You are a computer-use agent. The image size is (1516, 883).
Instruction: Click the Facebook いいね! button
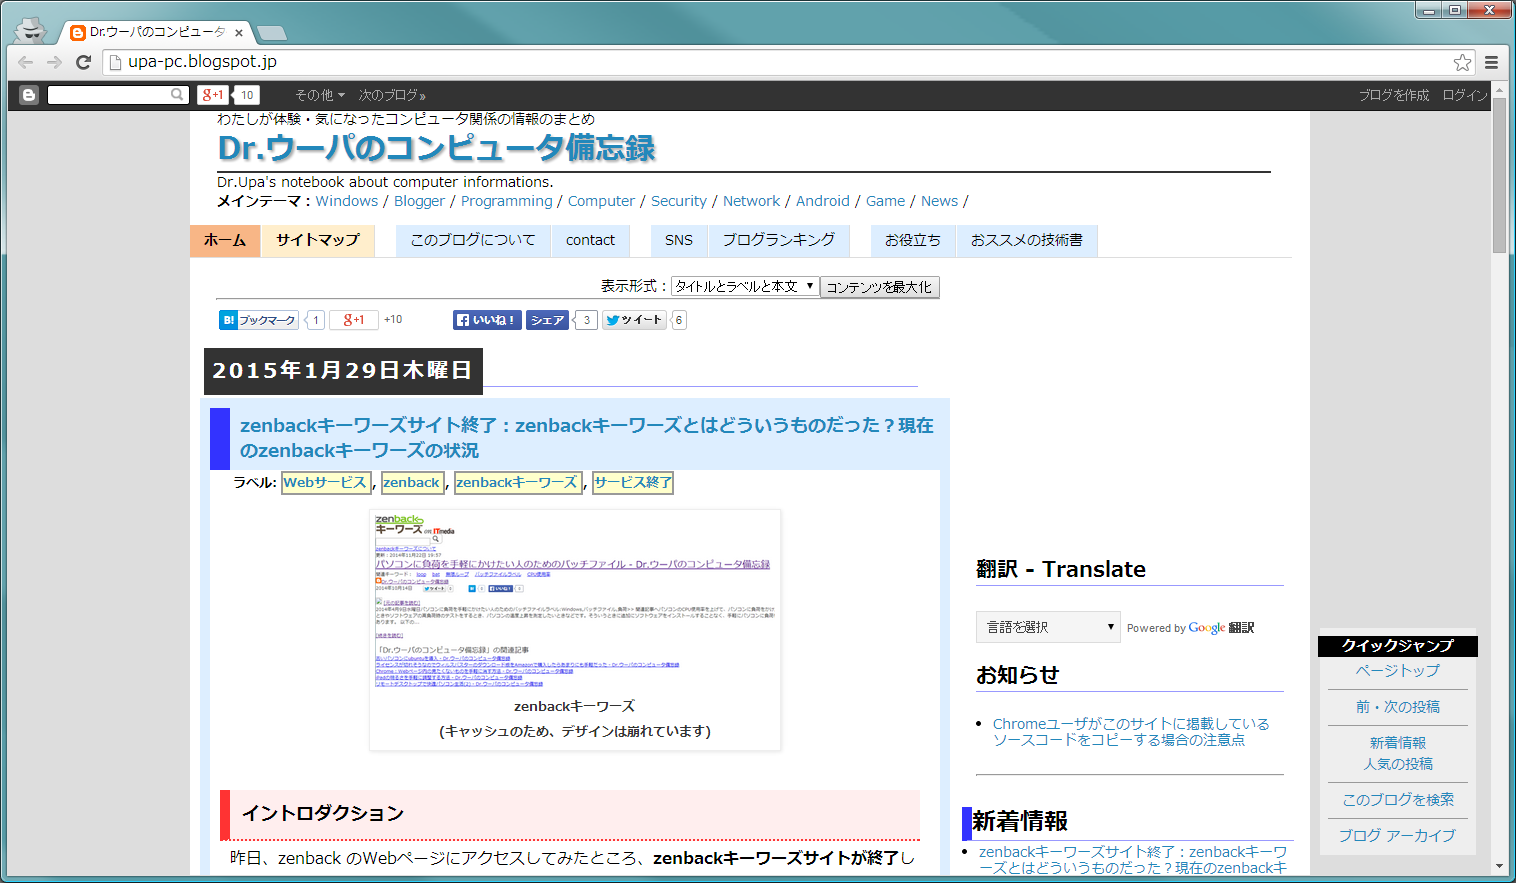(487, 320)
